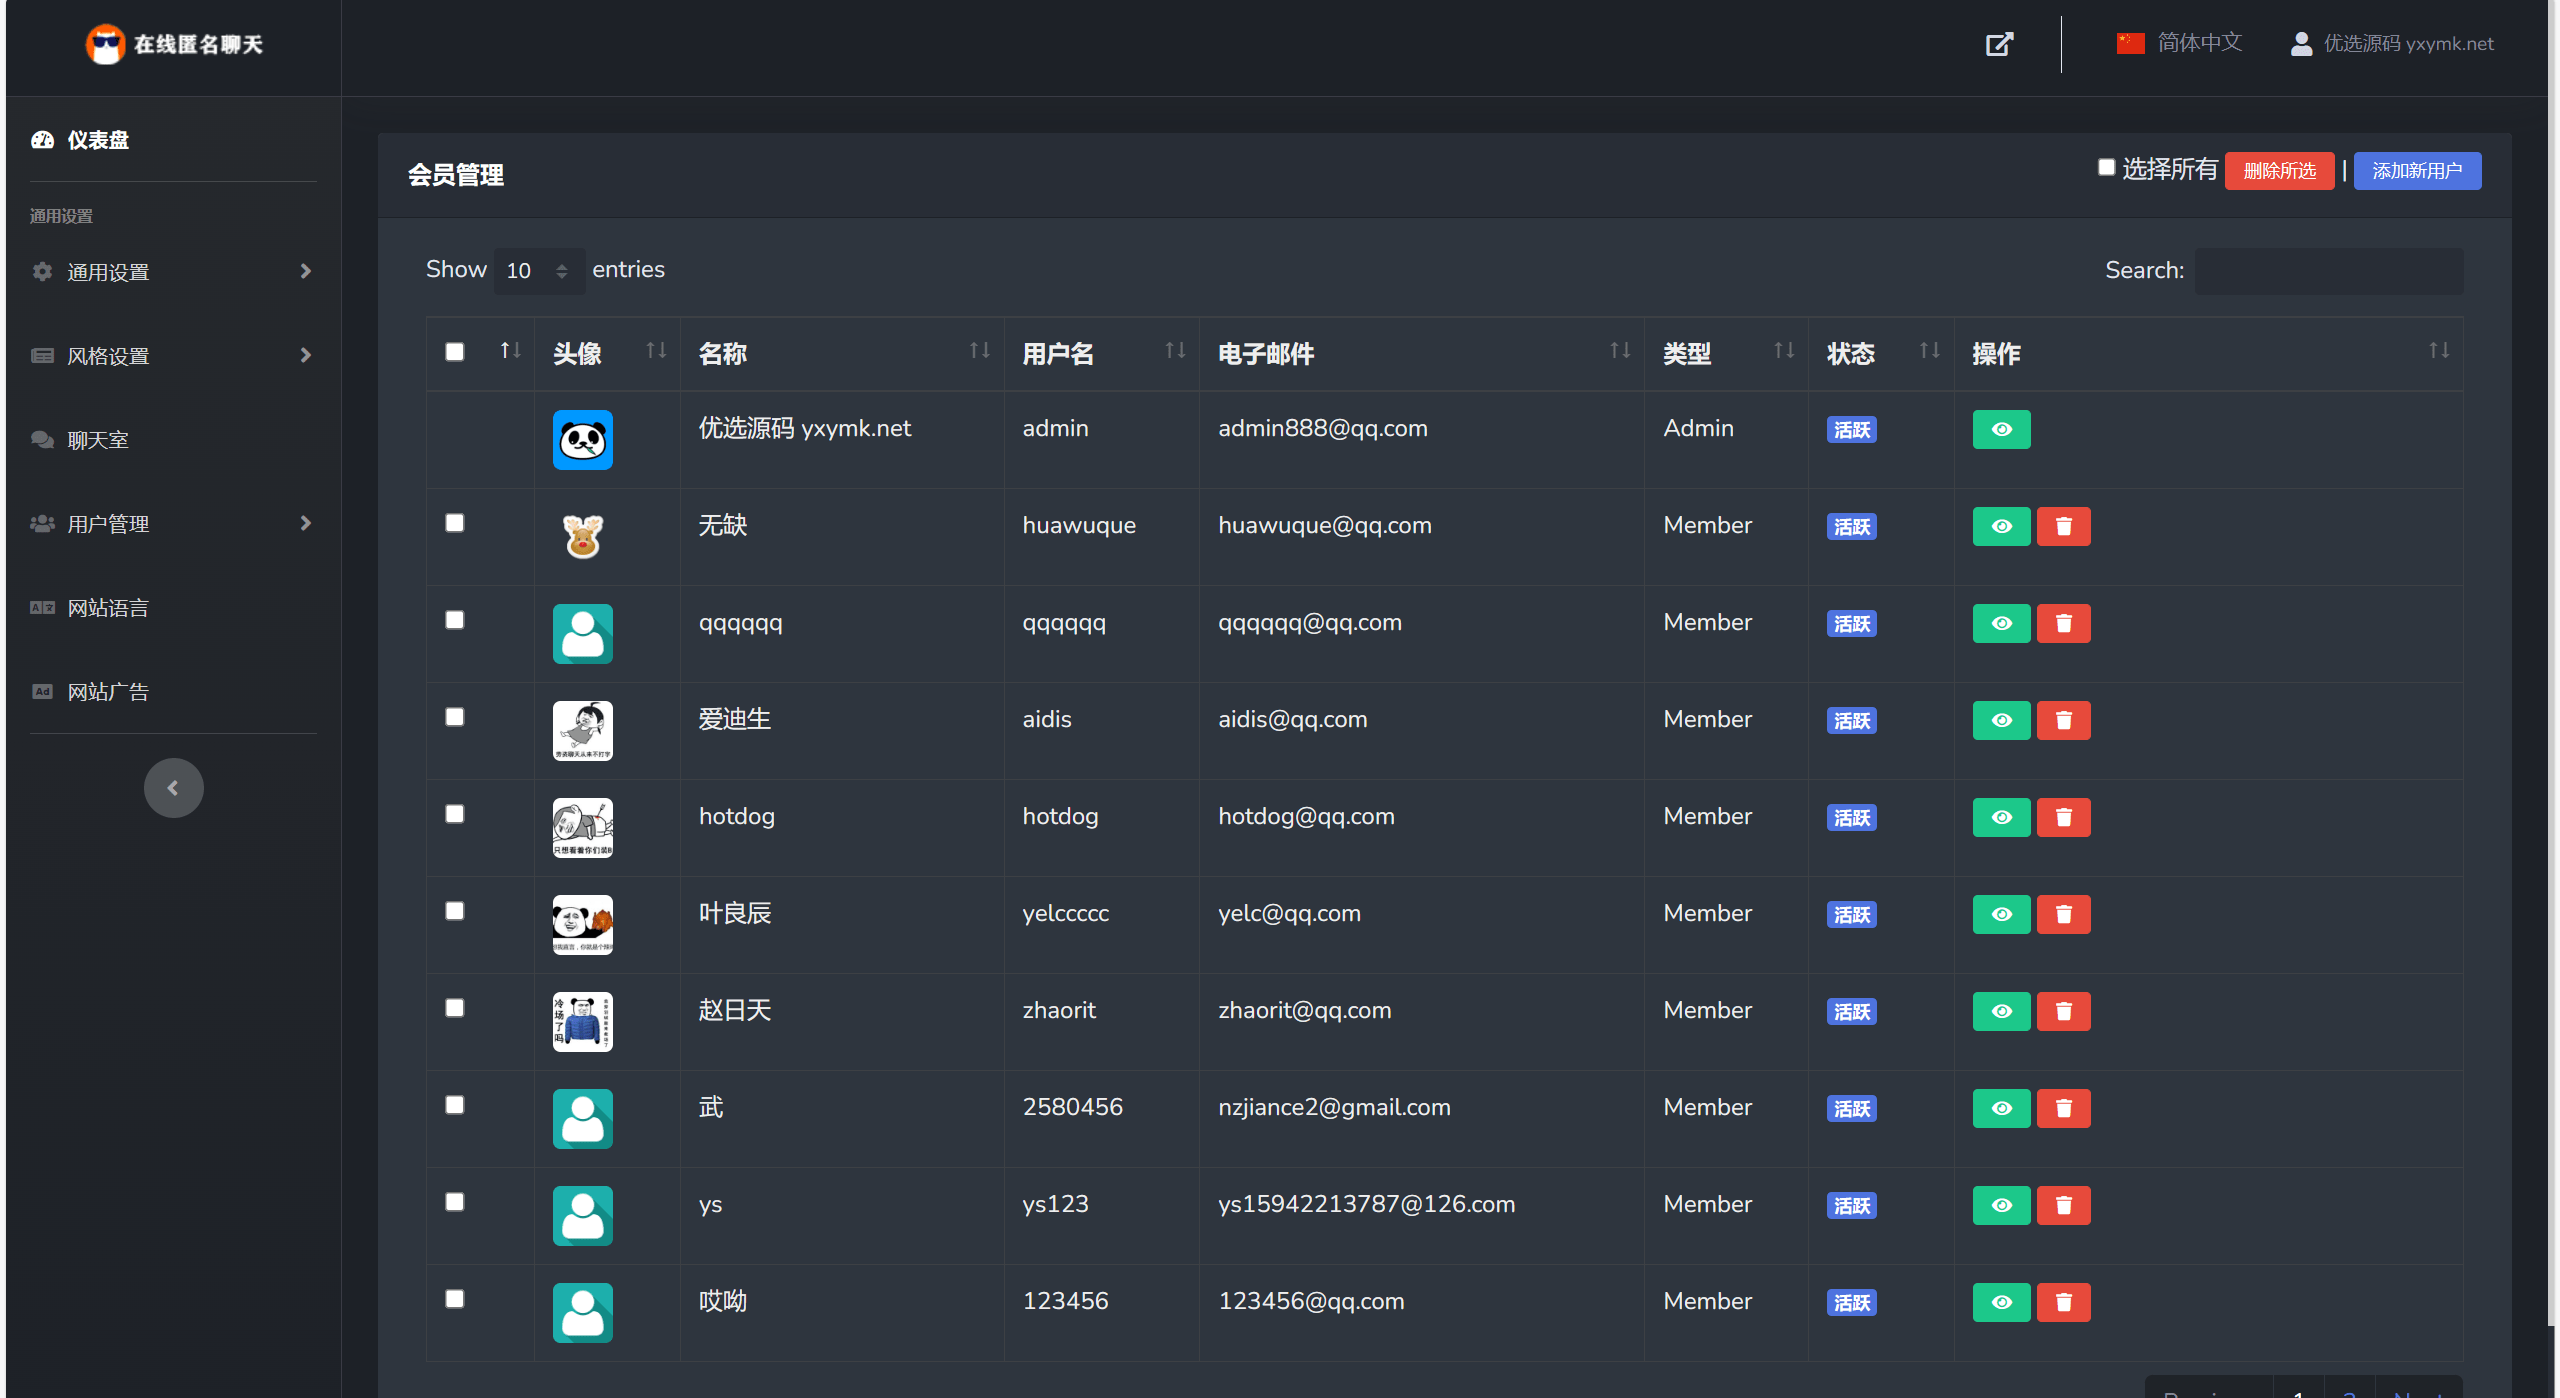This screenshot has width=2560, height=1398.
Task: Delete 123456 user trash button
Action: [2062, 1302]
